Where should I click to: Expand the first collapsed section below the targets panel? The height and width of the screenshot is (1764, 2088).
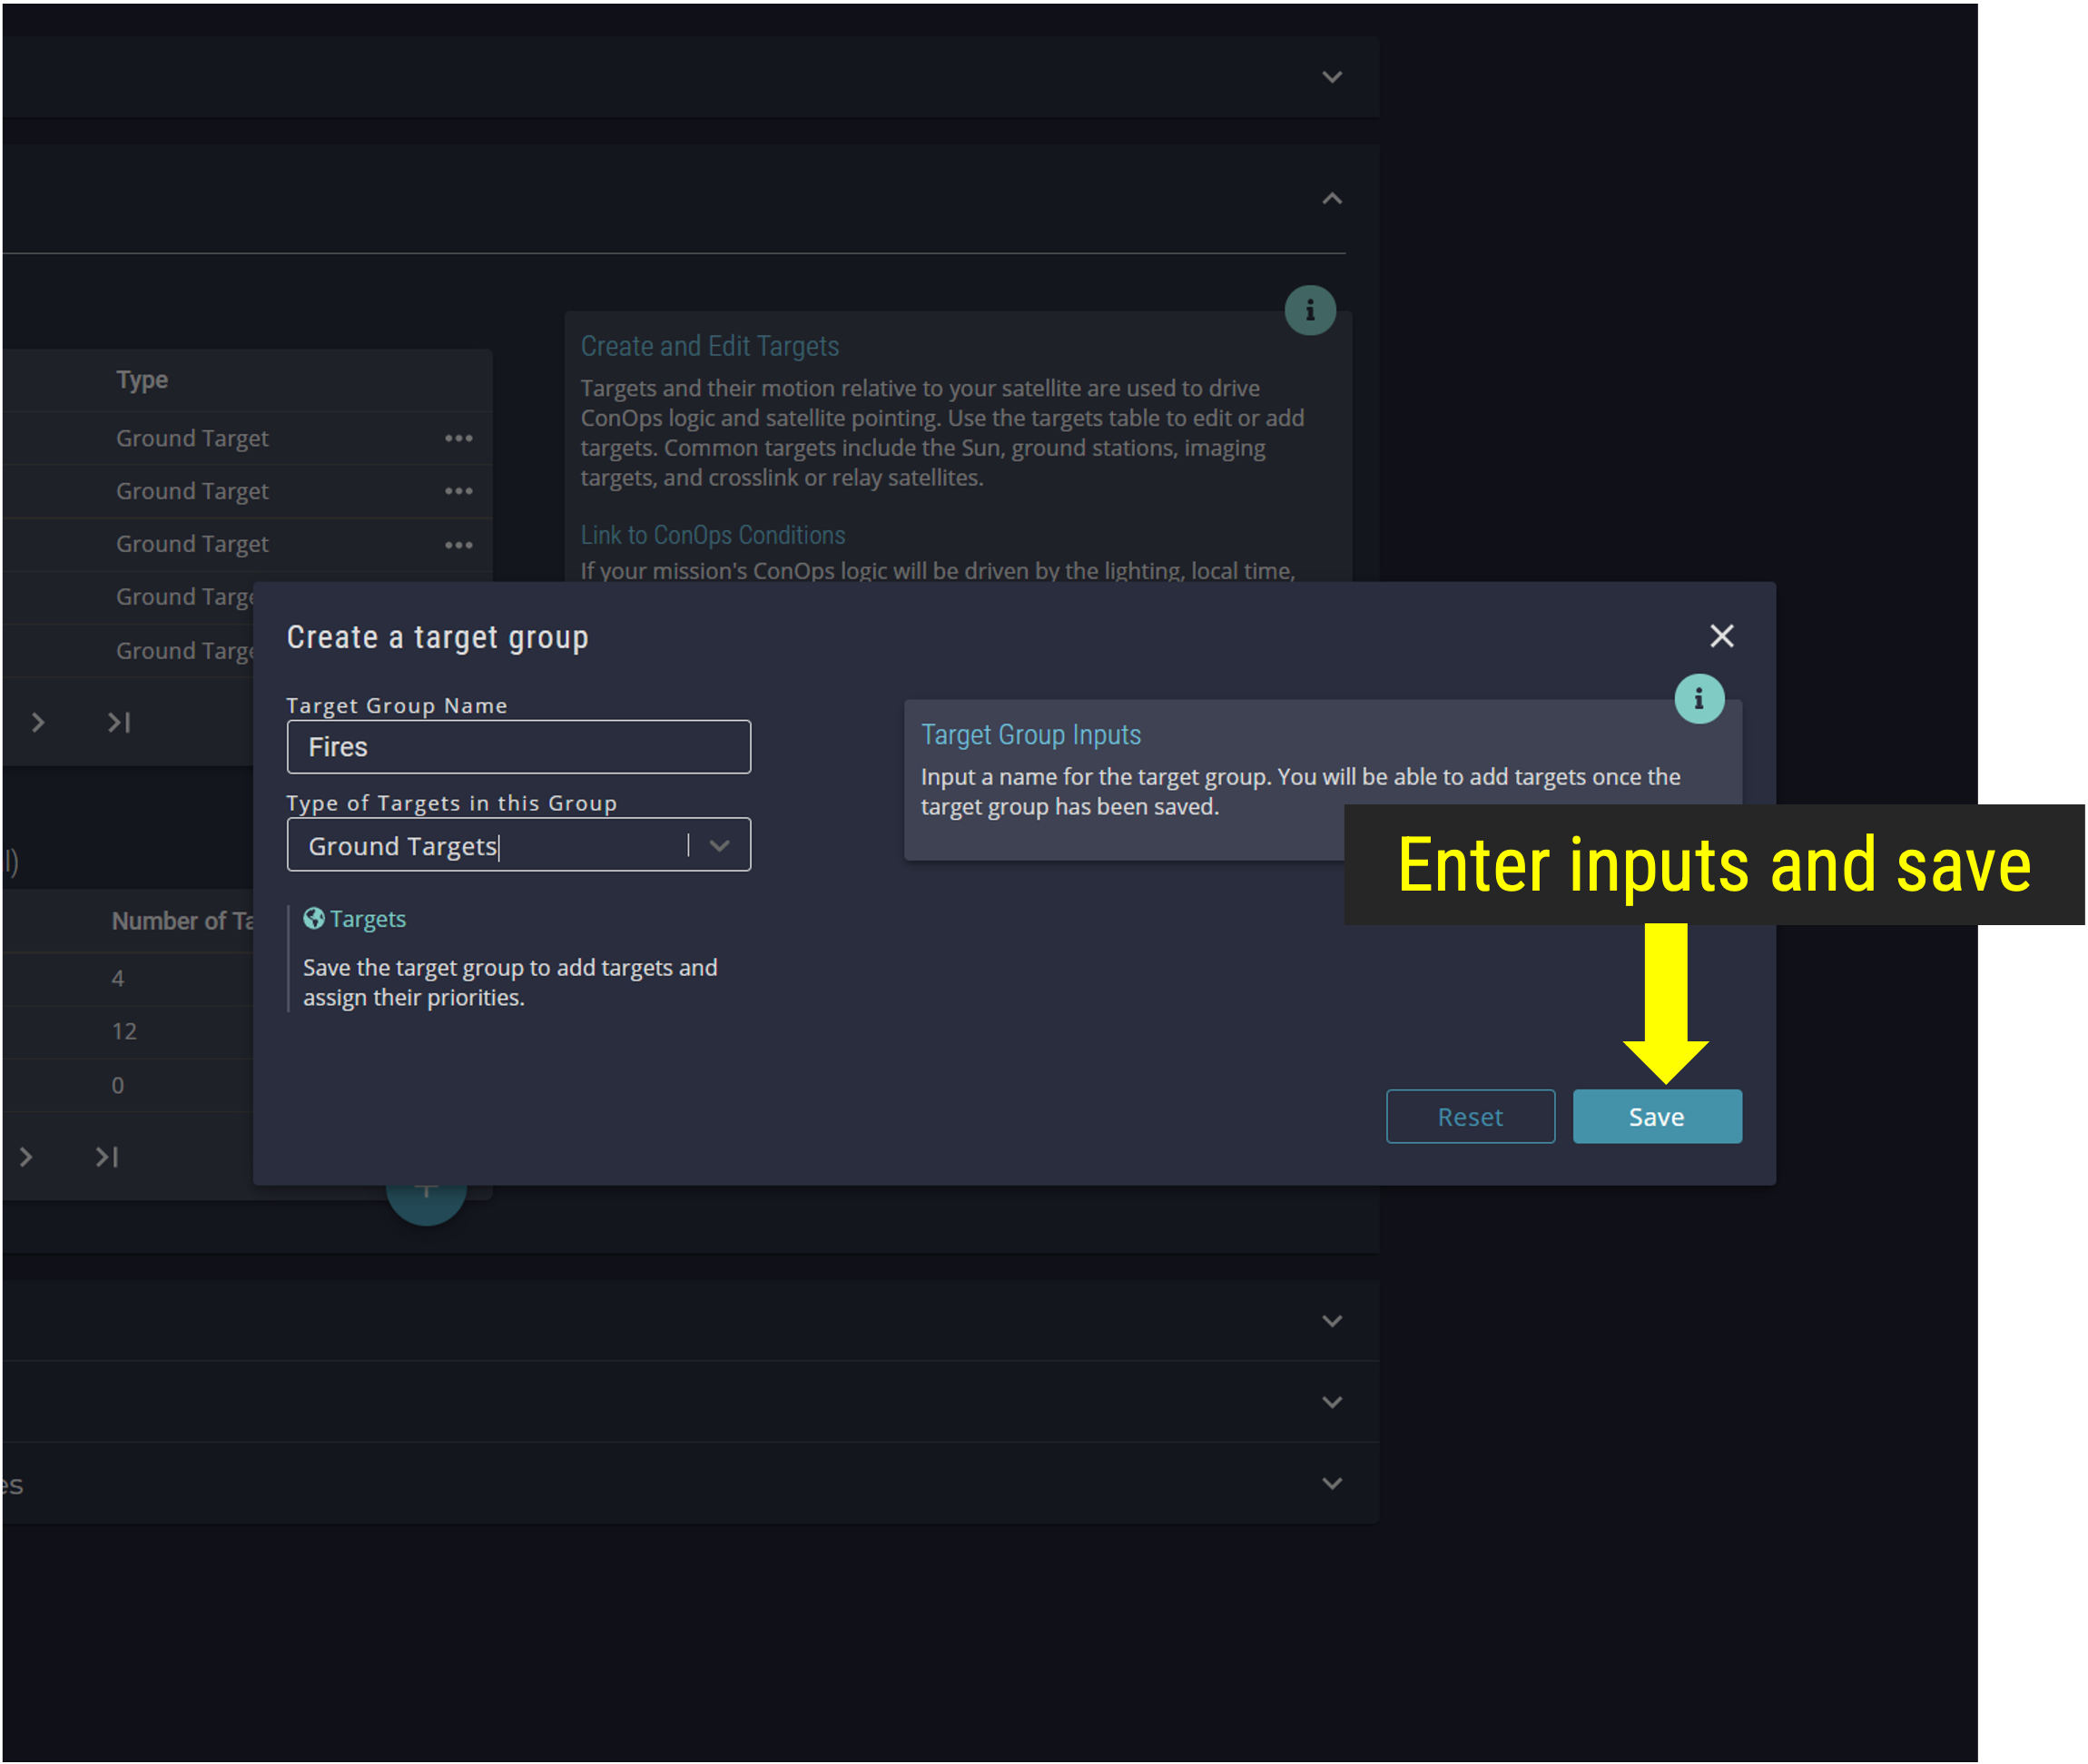(1332, 1321)
